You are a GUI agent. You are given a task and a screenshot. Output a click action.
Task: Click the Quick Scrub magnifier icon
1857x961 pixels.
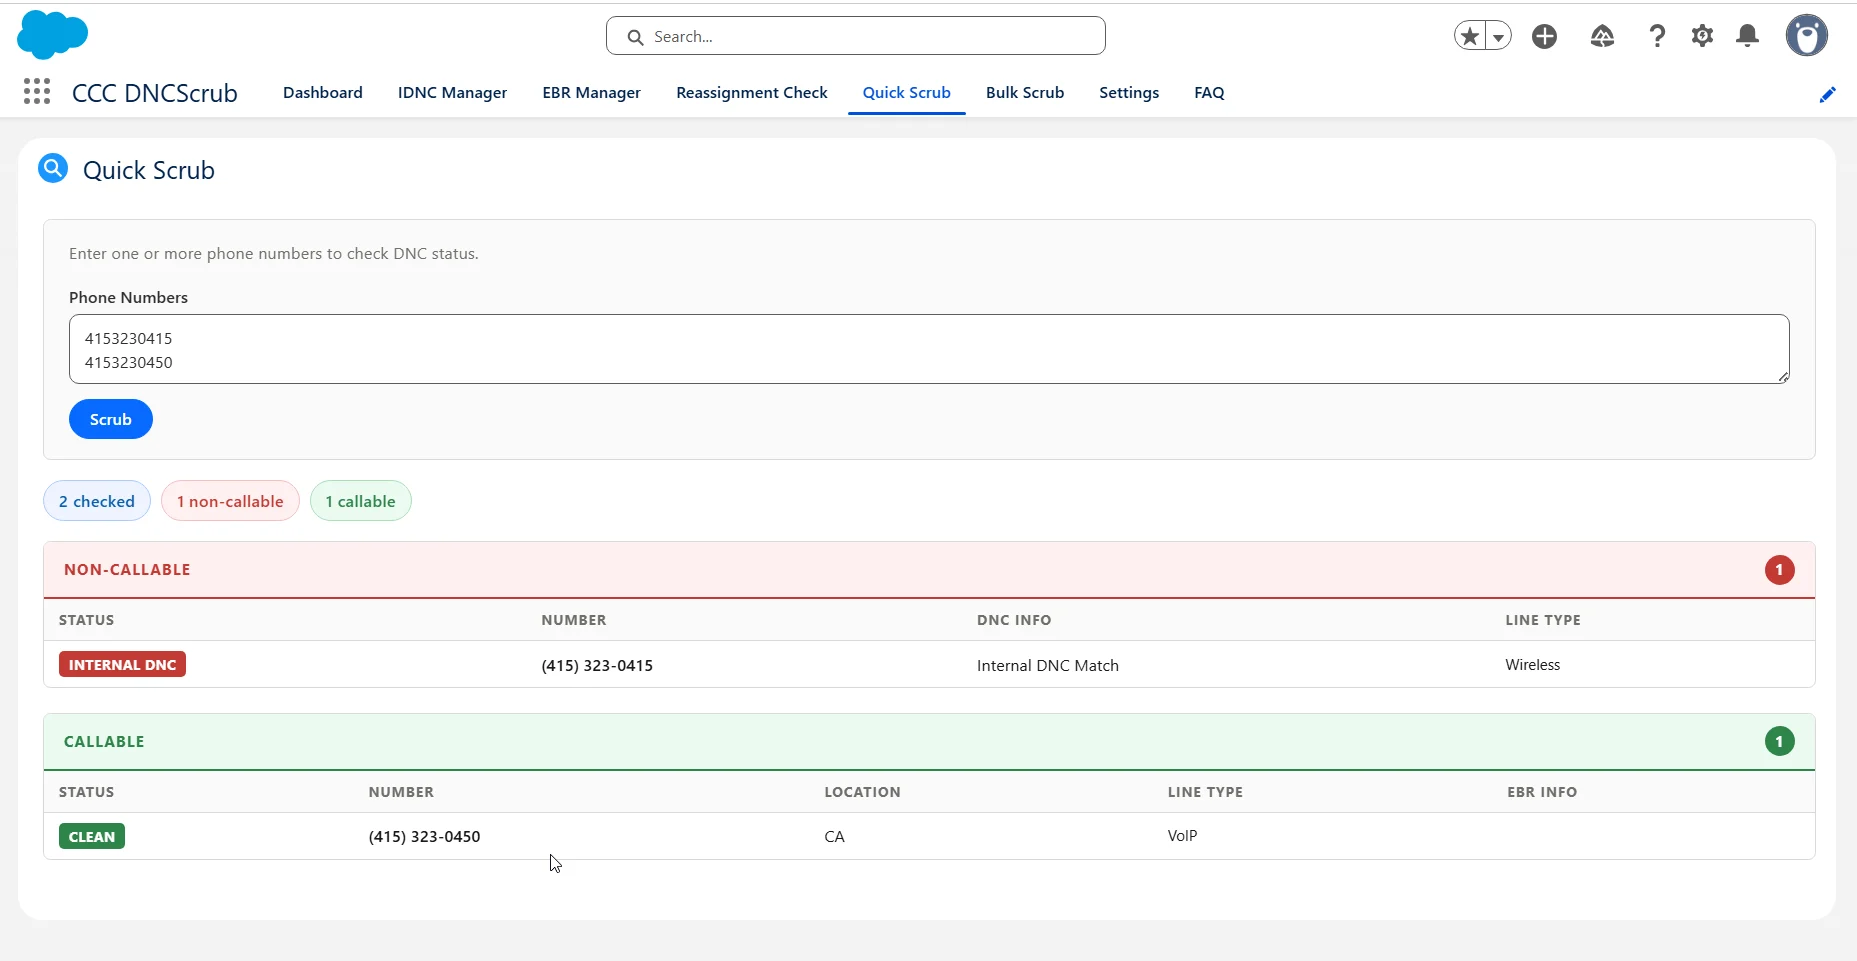53,168
